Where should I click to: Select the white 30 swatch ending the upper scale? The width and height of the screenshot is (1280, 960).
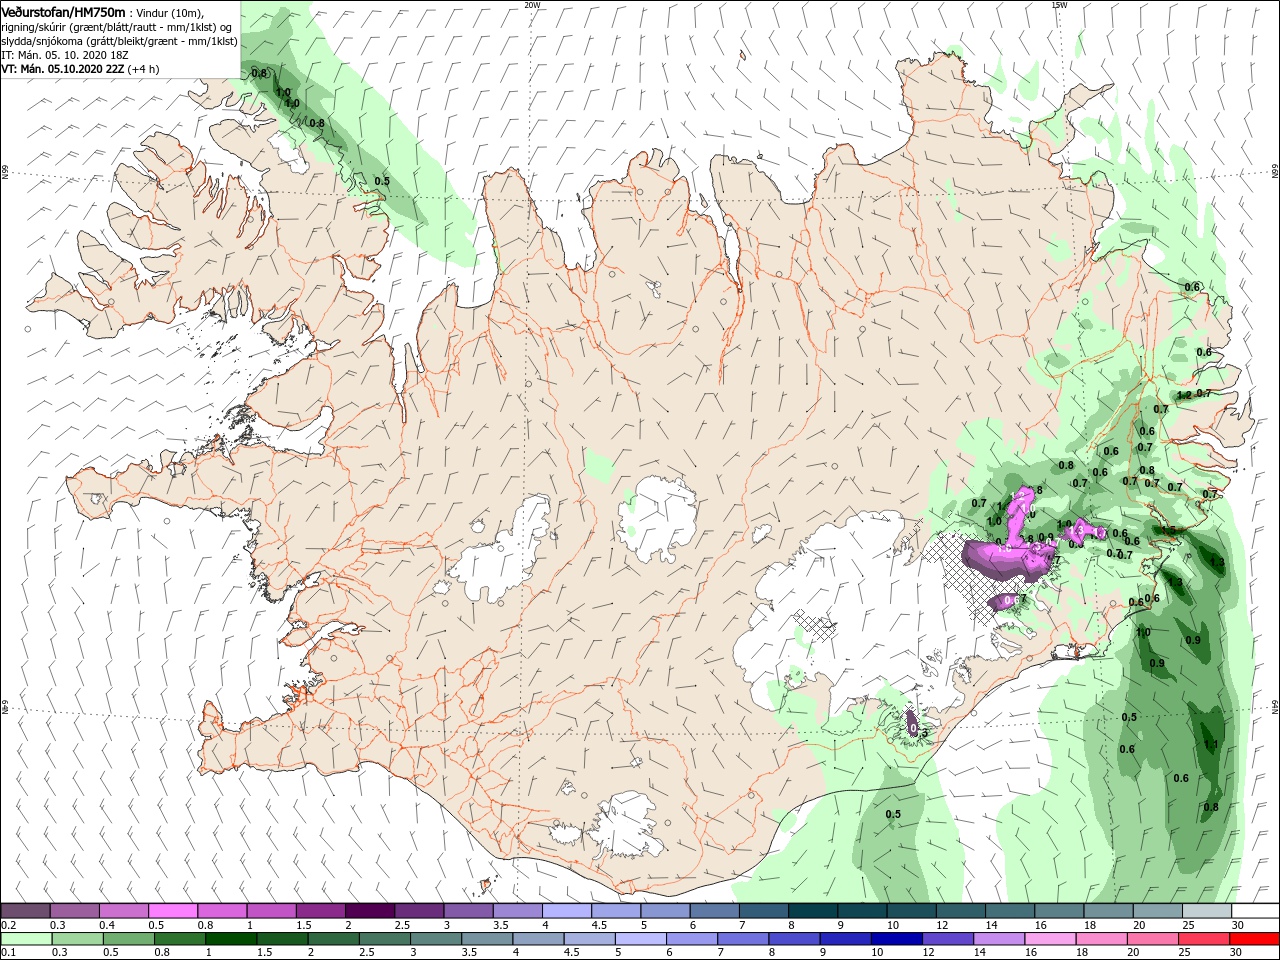click(x=1255, y=911)
